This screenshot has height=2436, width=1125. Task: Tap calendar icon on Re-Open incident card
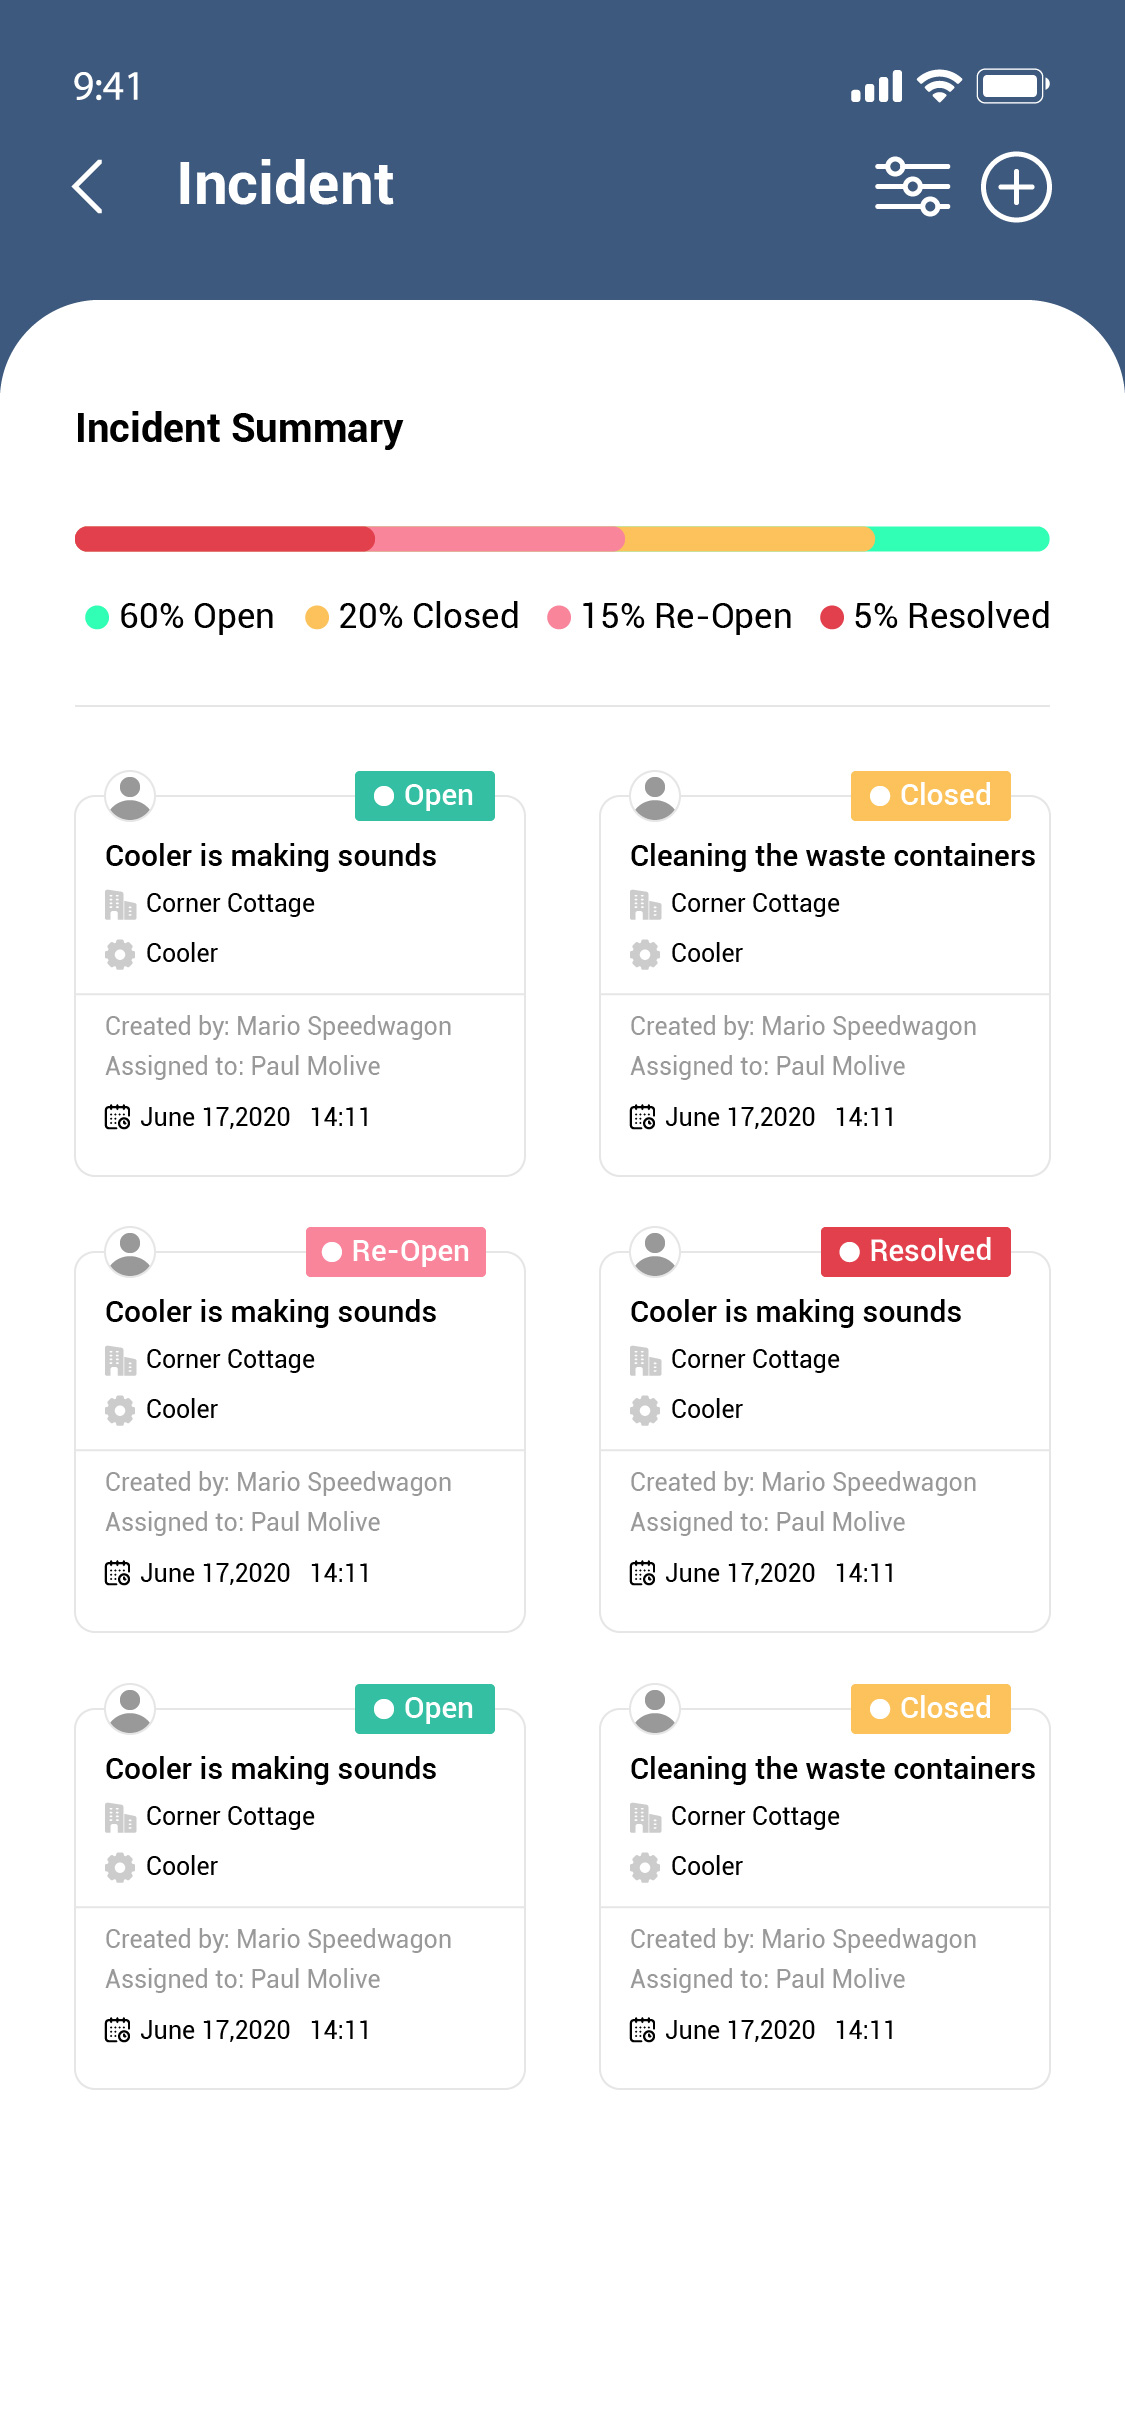118,1573
